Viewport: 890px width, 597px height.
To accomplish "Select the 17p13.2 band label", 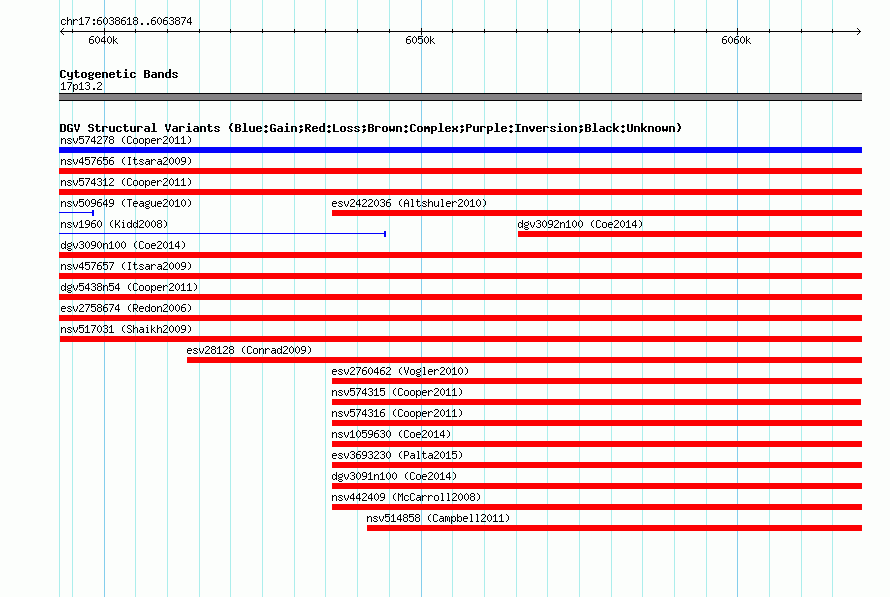I will pyautogui.click(x=81, y=86).
